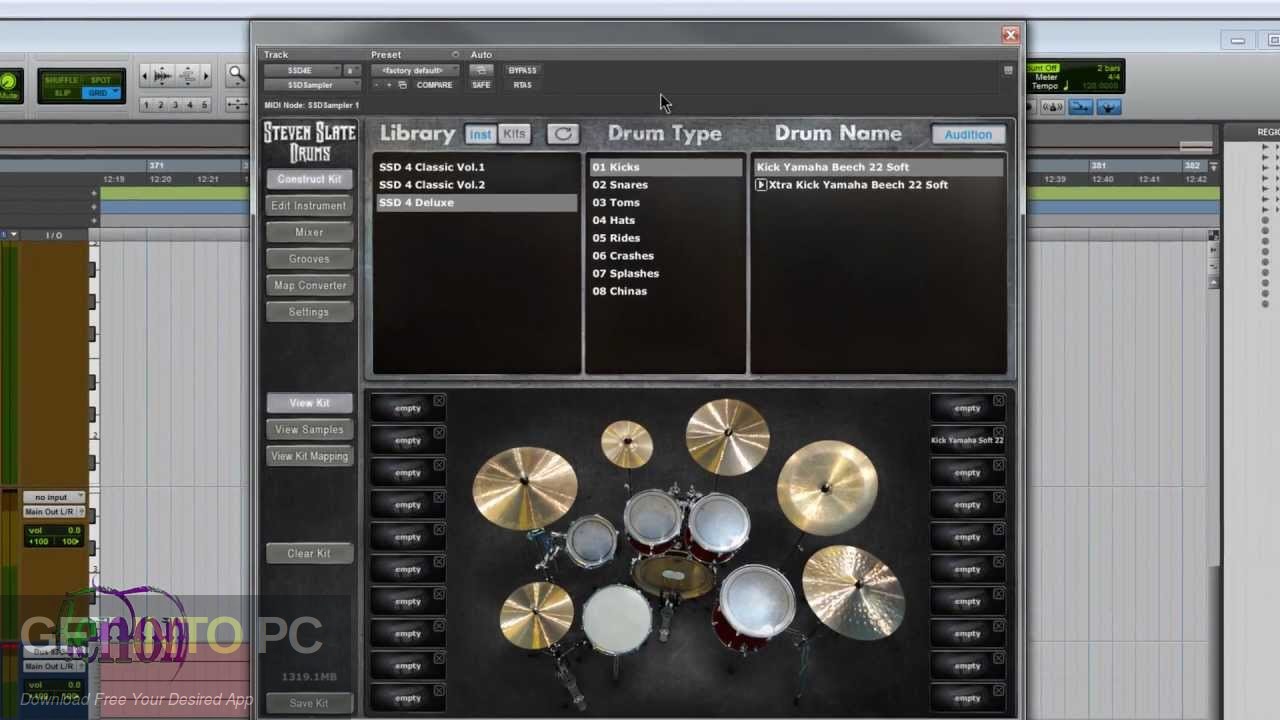1280x720 pixels.
Task: Click the automation enable icon under Auto
Action: [481, 70]
